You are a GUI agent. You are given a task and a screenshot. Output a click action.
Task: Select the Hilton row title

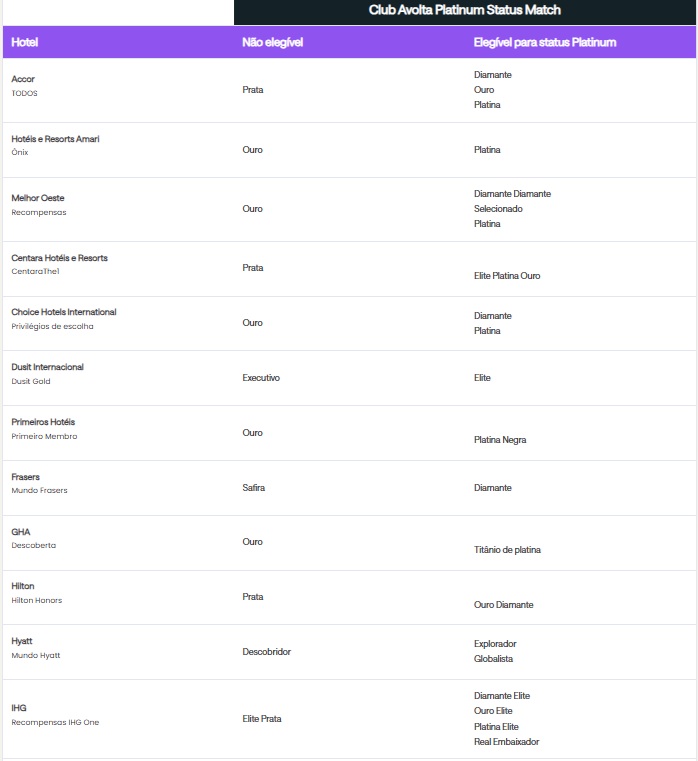point(23,586)
